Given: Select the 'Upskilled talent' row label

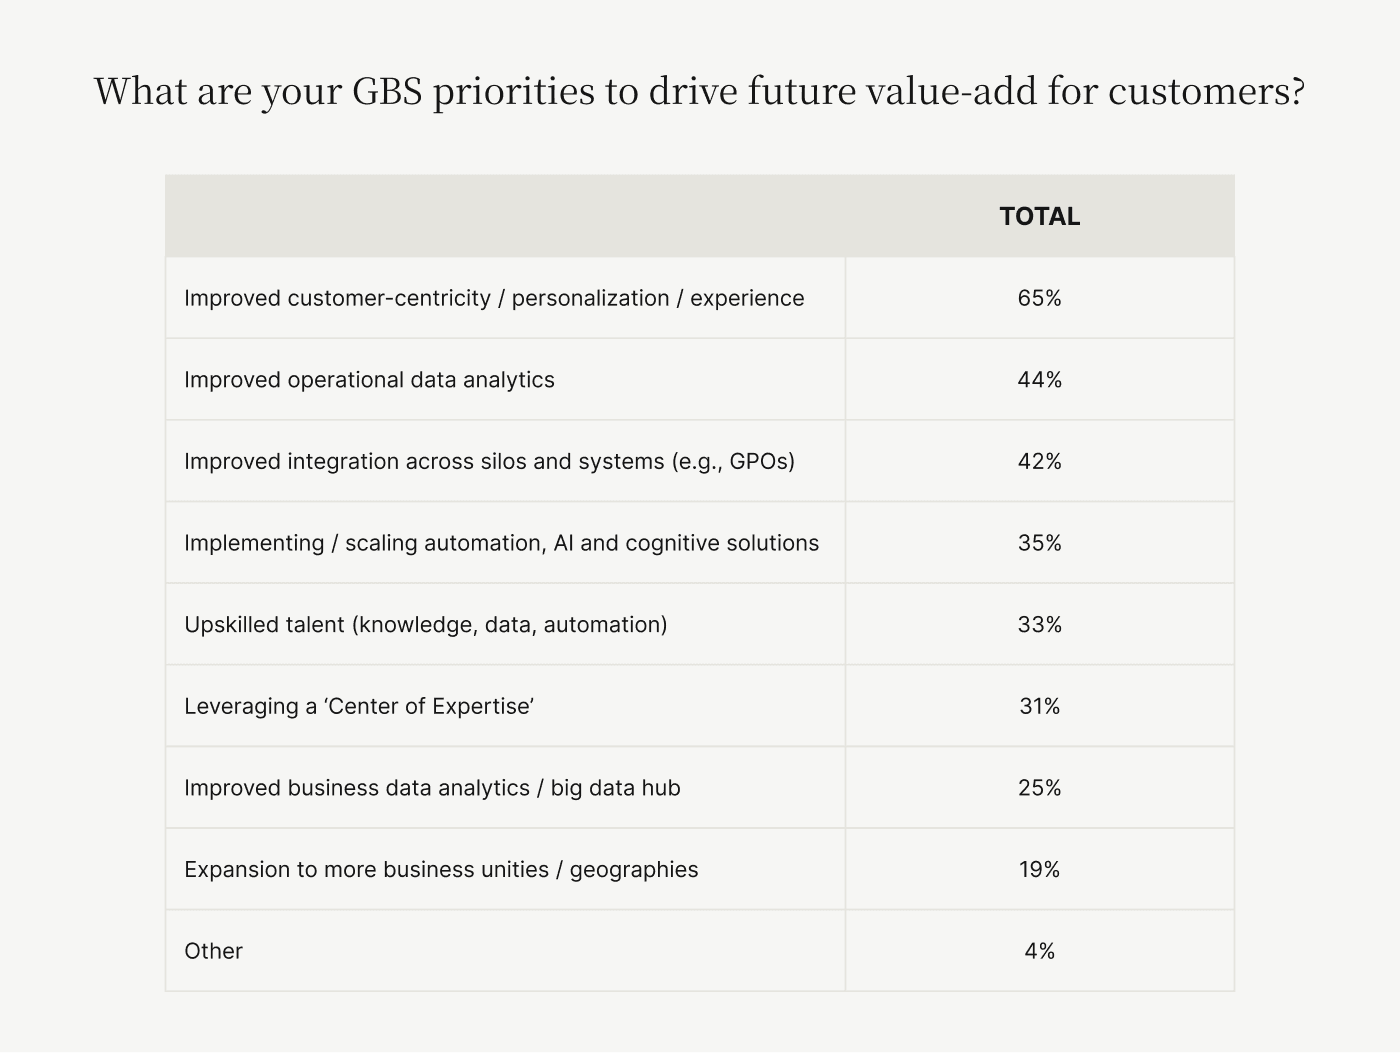Looking at the screenshot, I should pos(425,625).
